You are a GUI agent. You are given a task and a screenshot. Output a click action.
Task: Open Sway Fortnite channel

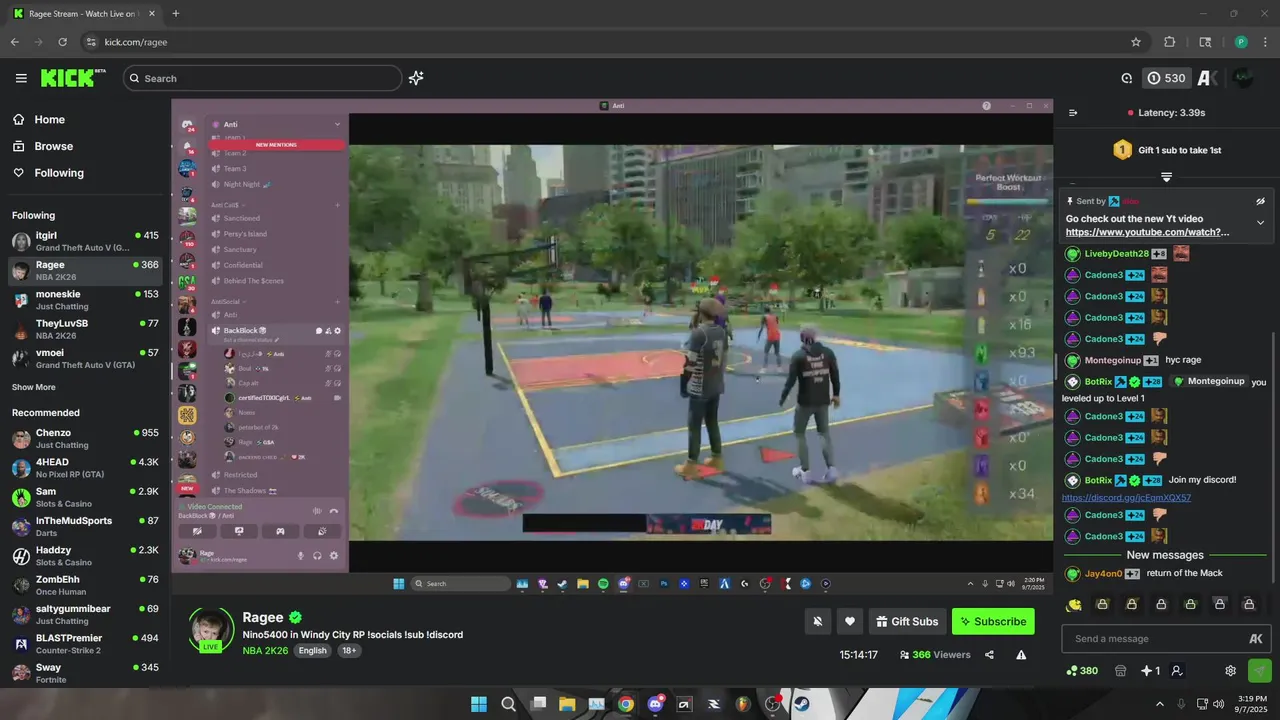(85, 673)
